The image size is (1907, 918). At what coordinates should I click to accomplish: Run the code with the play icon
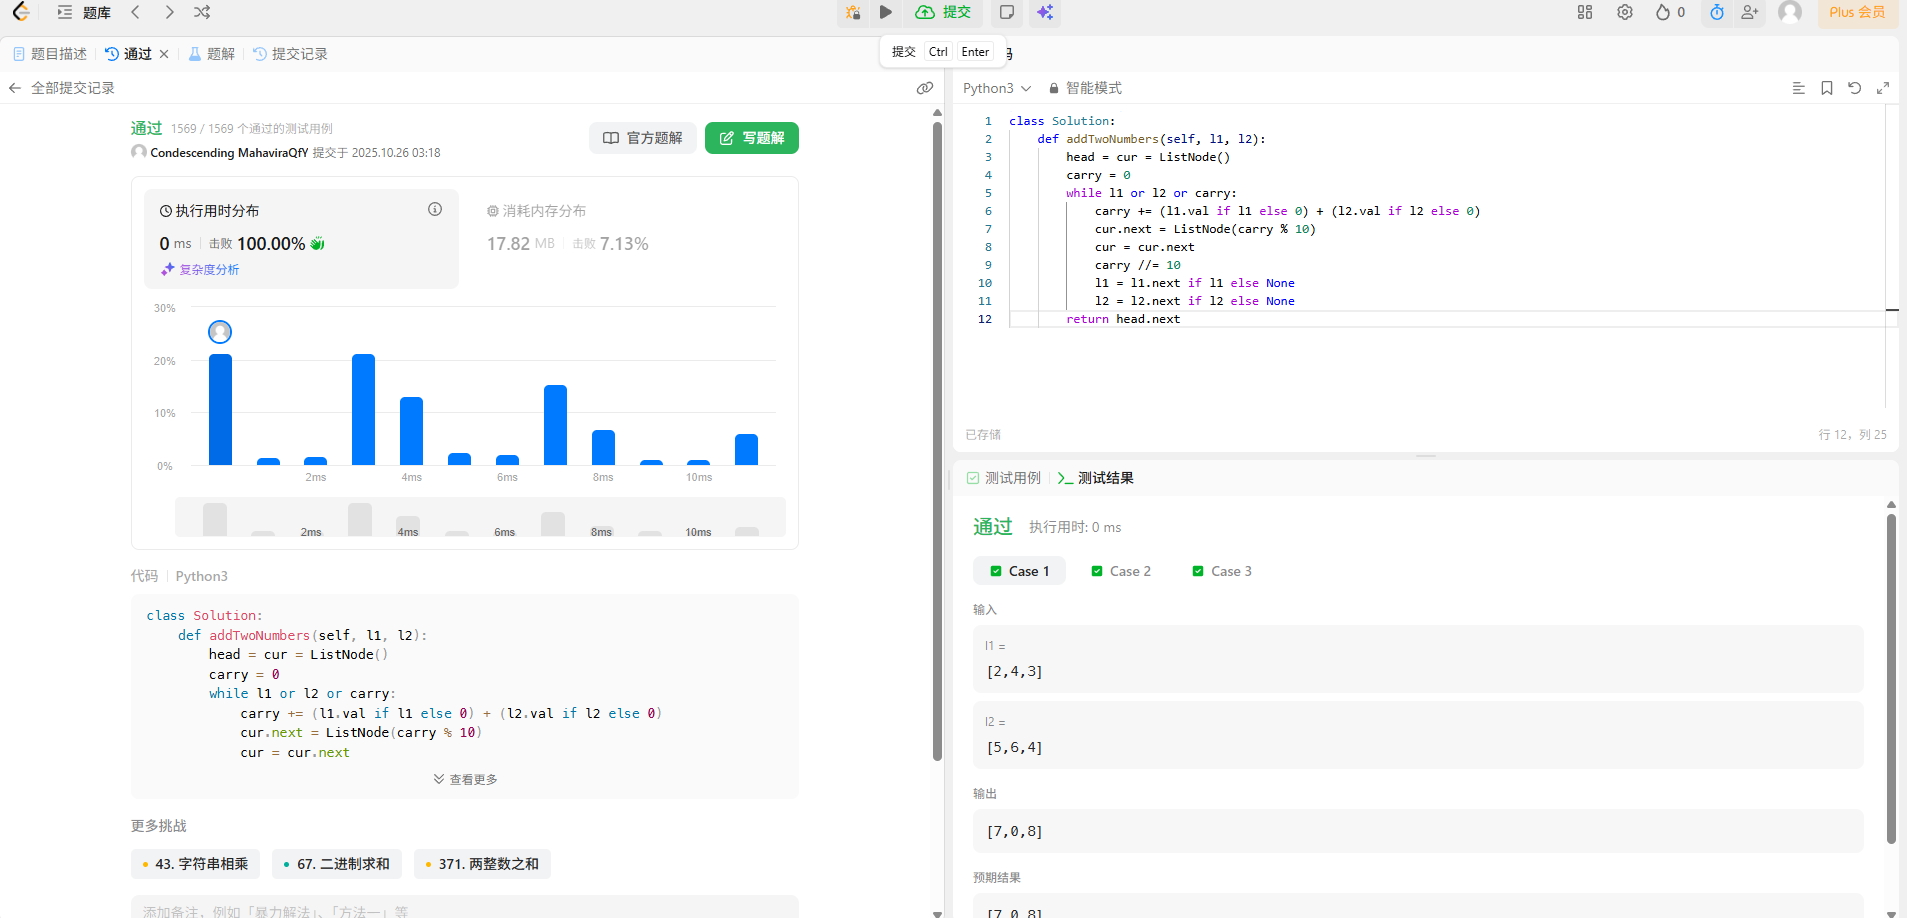(x=886, y=12)
